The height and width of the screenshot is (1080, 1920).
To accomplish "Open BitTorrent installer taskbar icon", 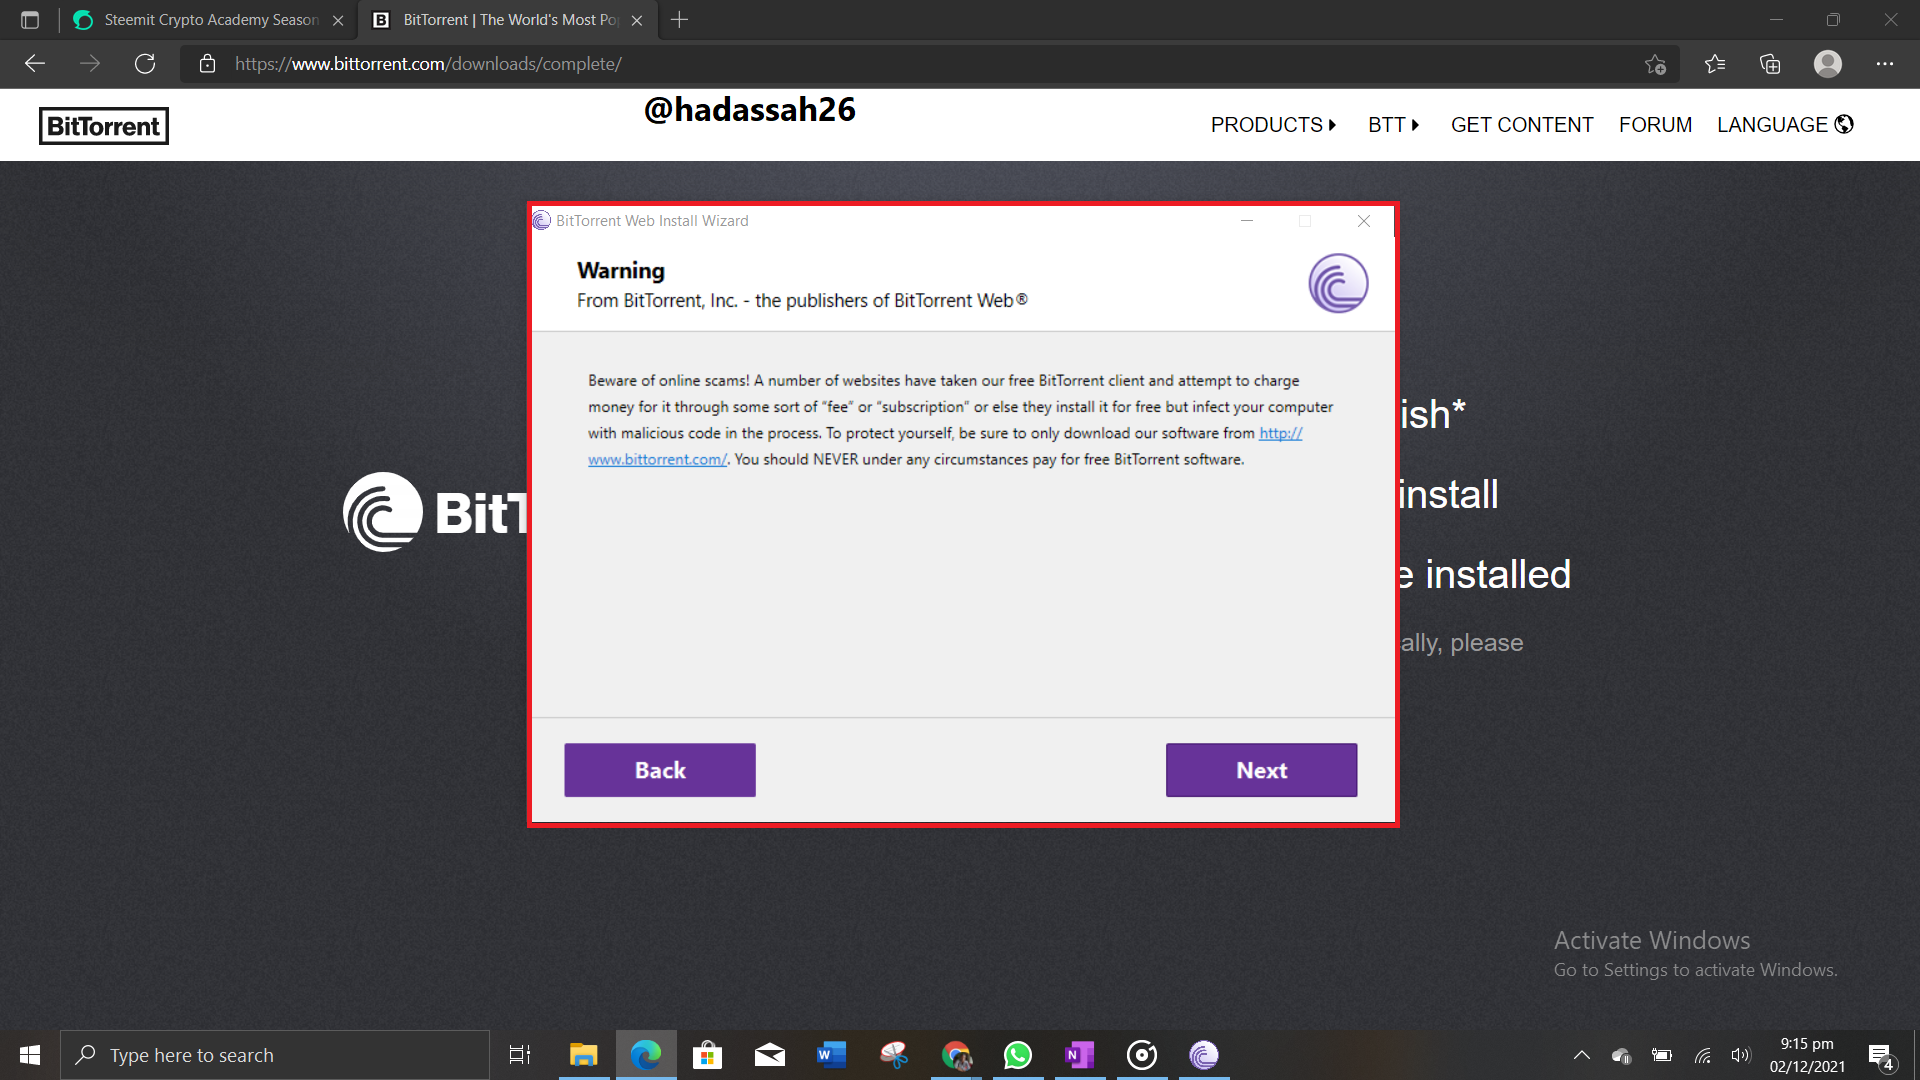I will pos(1204,1055).
